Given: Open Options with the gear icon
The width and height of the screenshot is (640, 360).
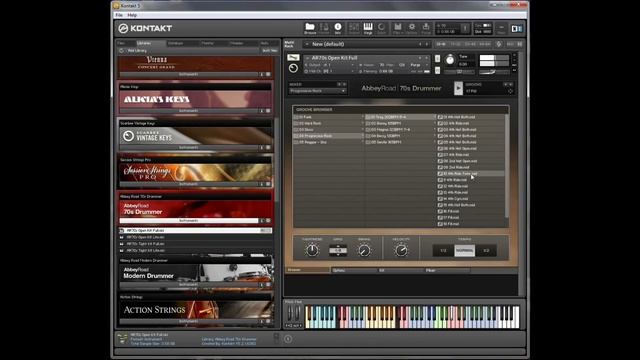Looking at the screenshot, I should pos(411,28).
